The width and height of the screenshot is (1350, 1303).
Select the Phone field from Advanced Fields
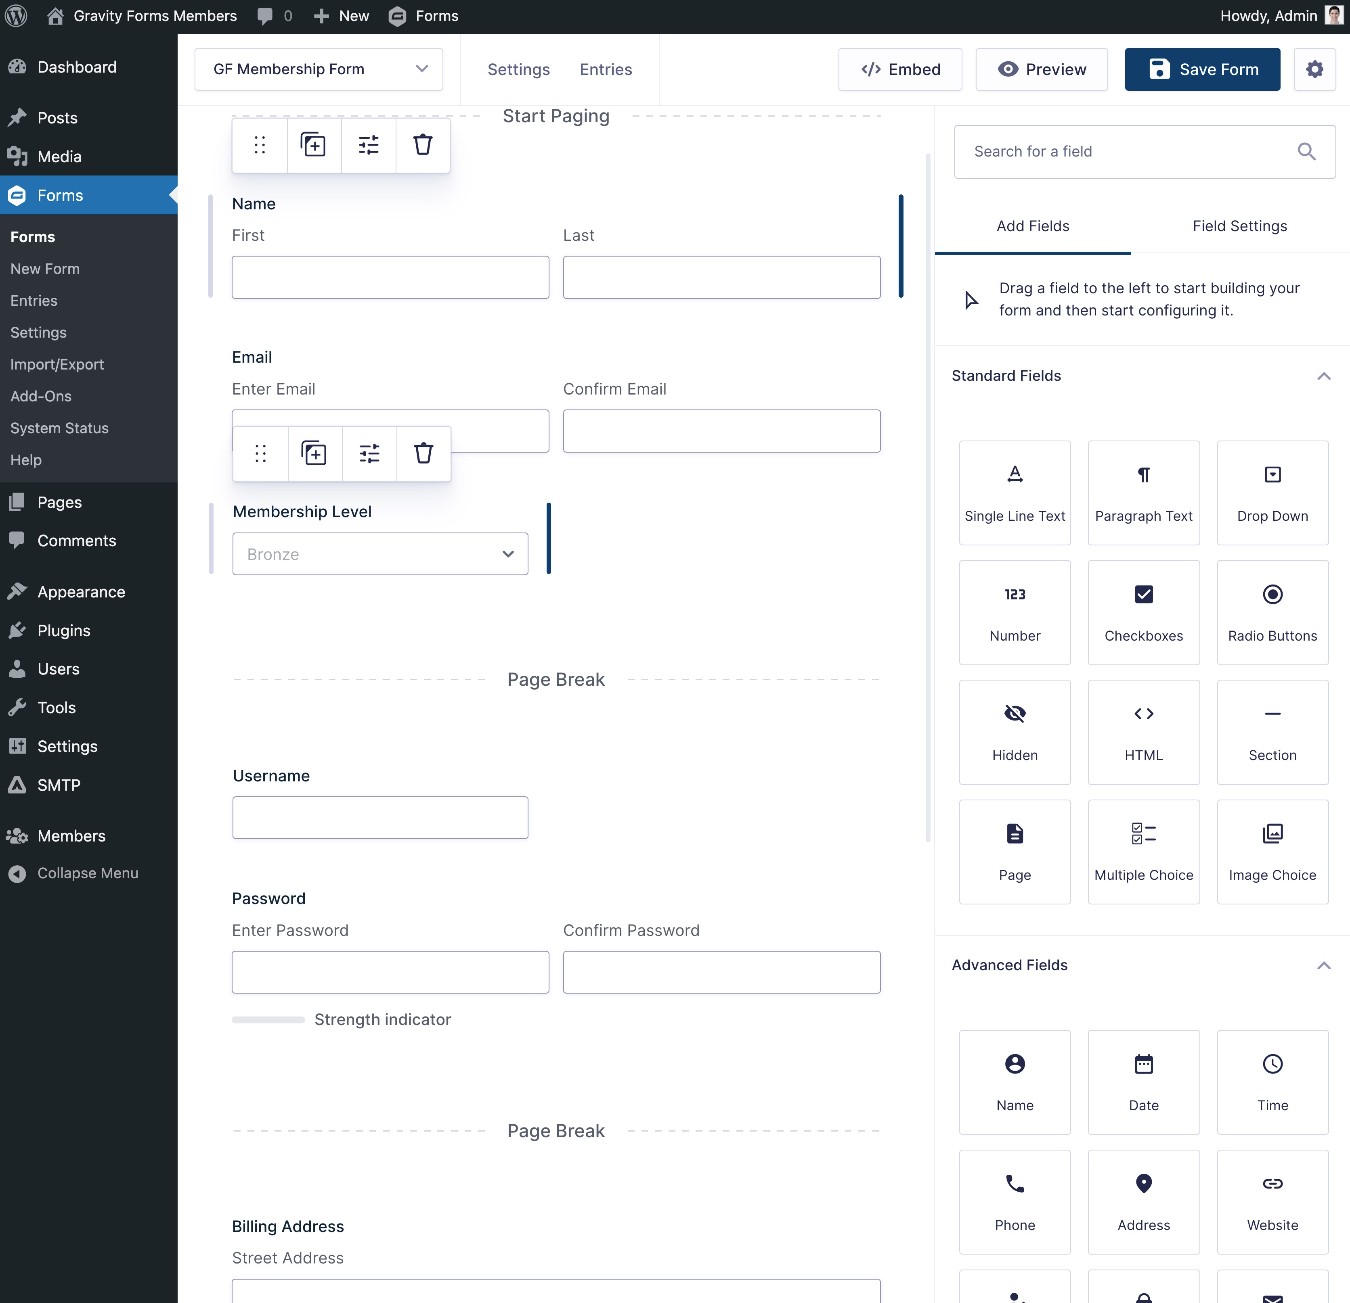pyautogui.click(x=1014, y=1202)
